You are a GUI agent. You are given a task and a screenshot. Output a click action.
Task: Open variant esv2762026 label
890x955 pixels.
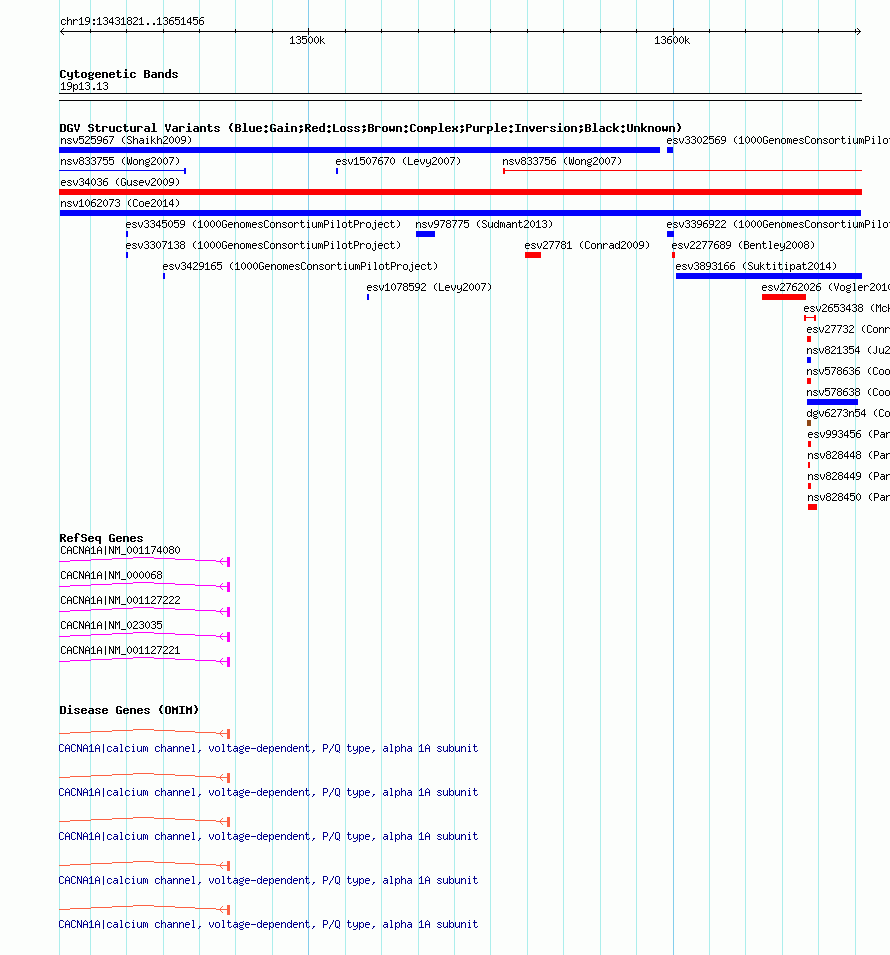tap(825, 287)
